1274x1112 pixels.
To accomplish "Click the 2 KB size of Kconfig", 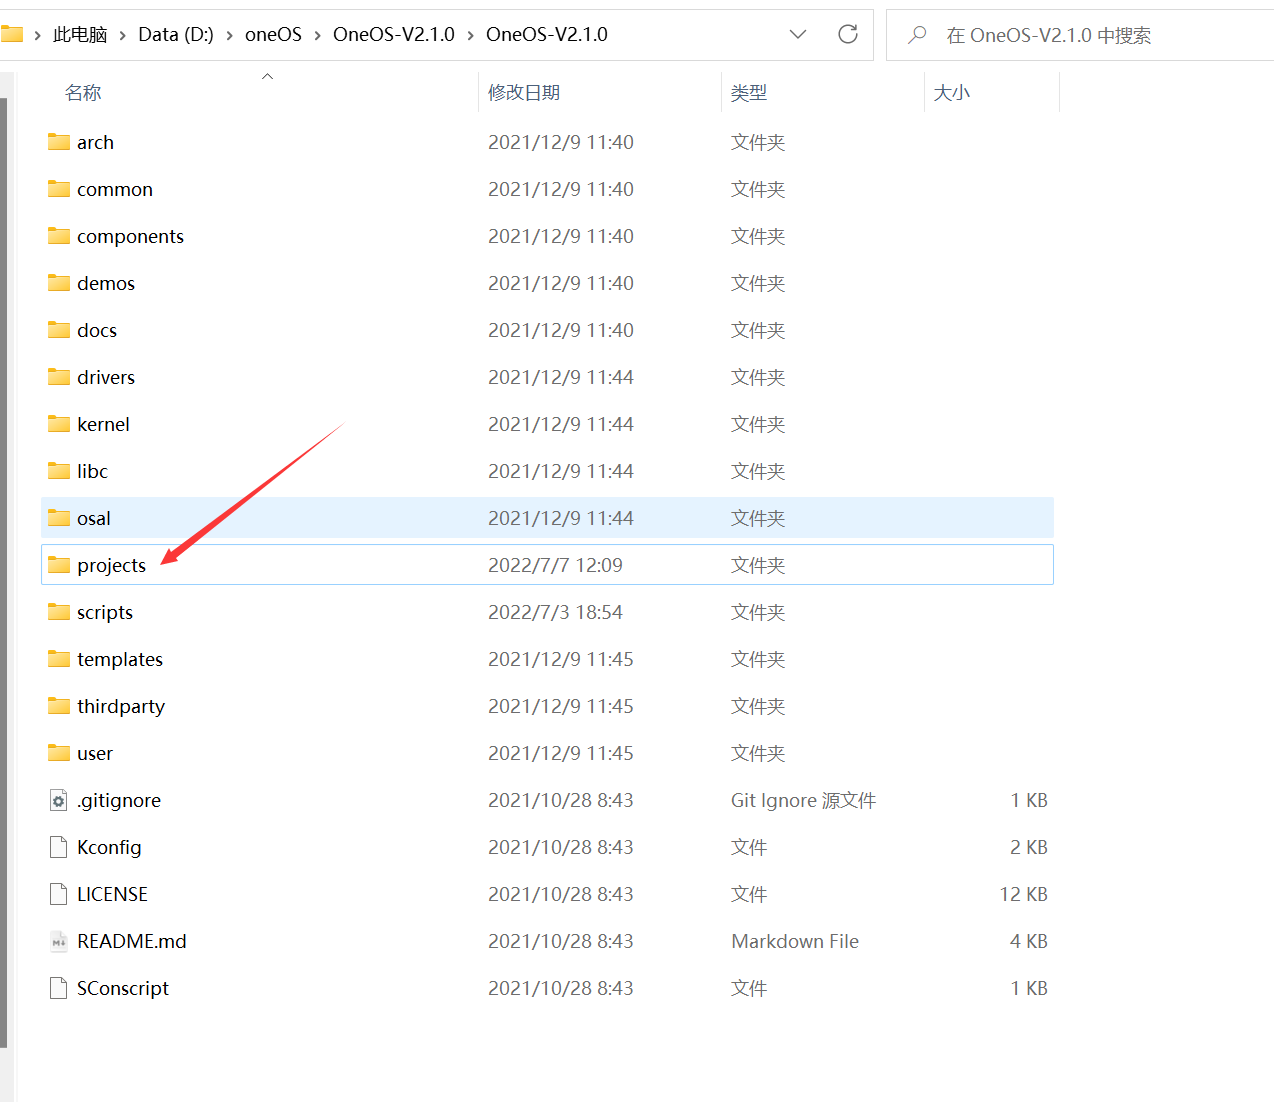I will tap(1028, 847).
